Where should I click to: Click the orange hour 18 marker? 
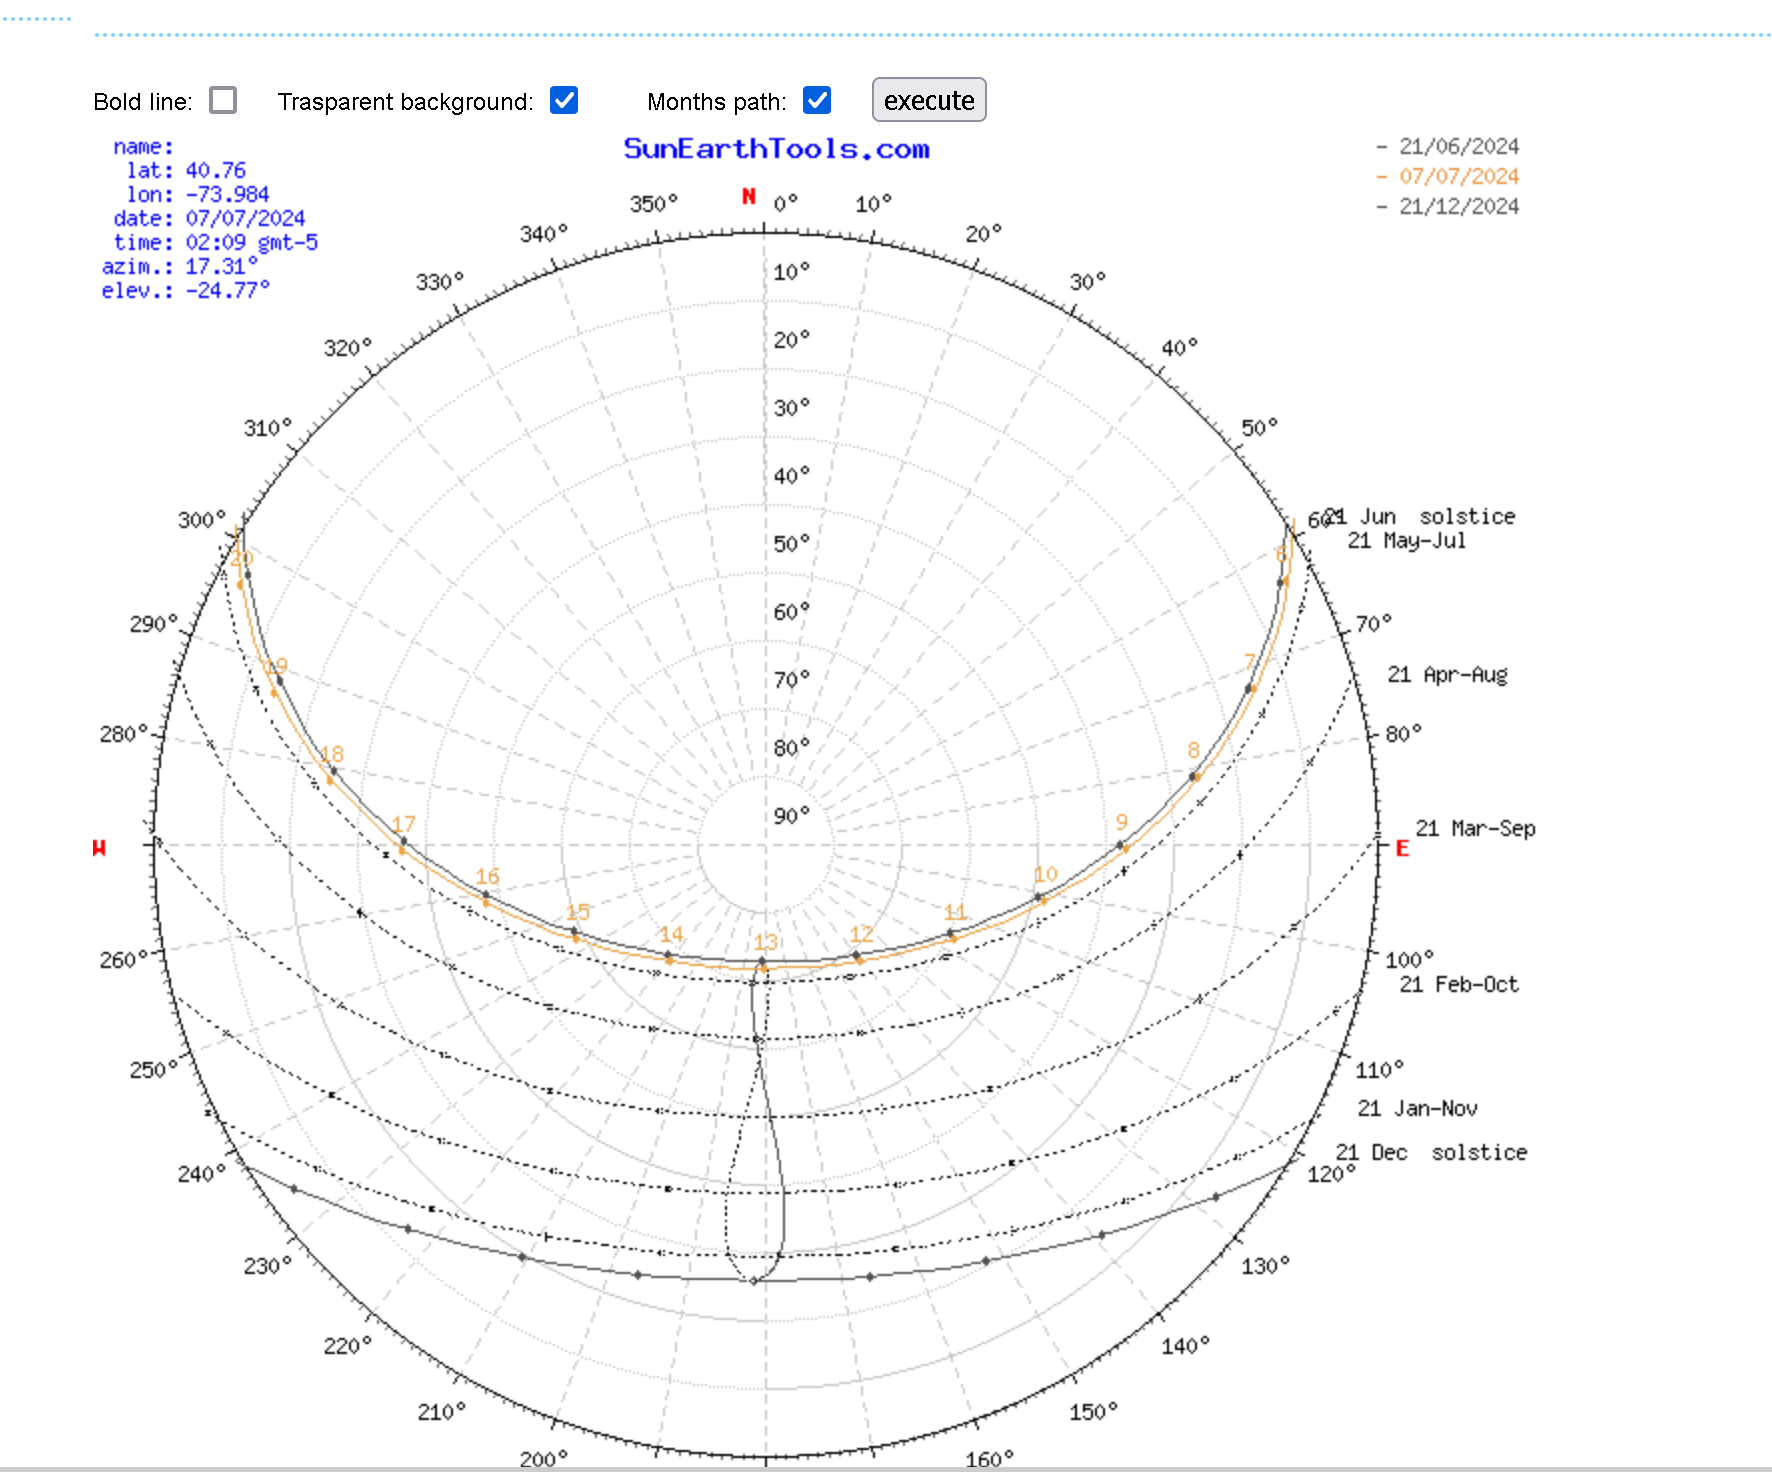(332, 754)
